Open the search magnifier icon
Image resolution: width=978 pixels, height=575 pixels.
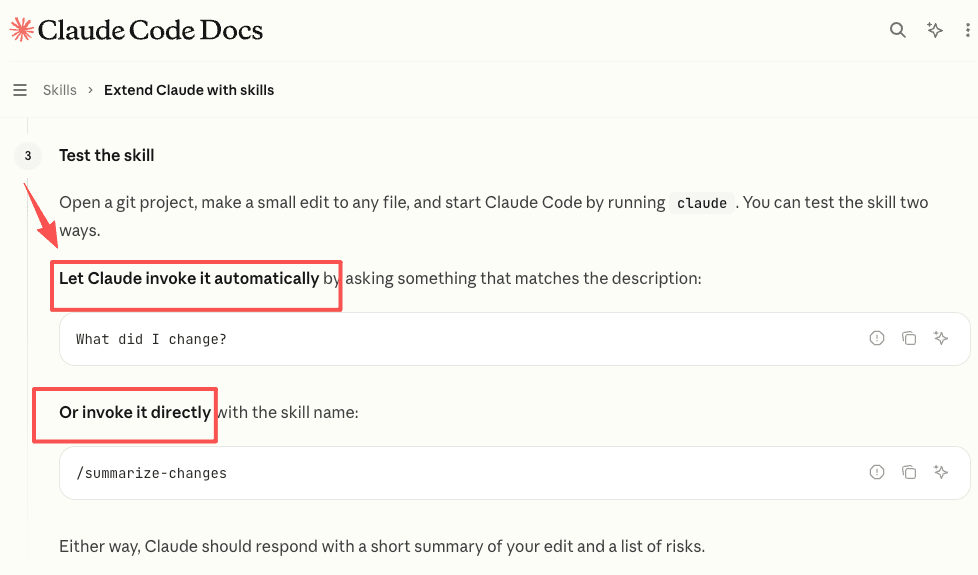898,30
